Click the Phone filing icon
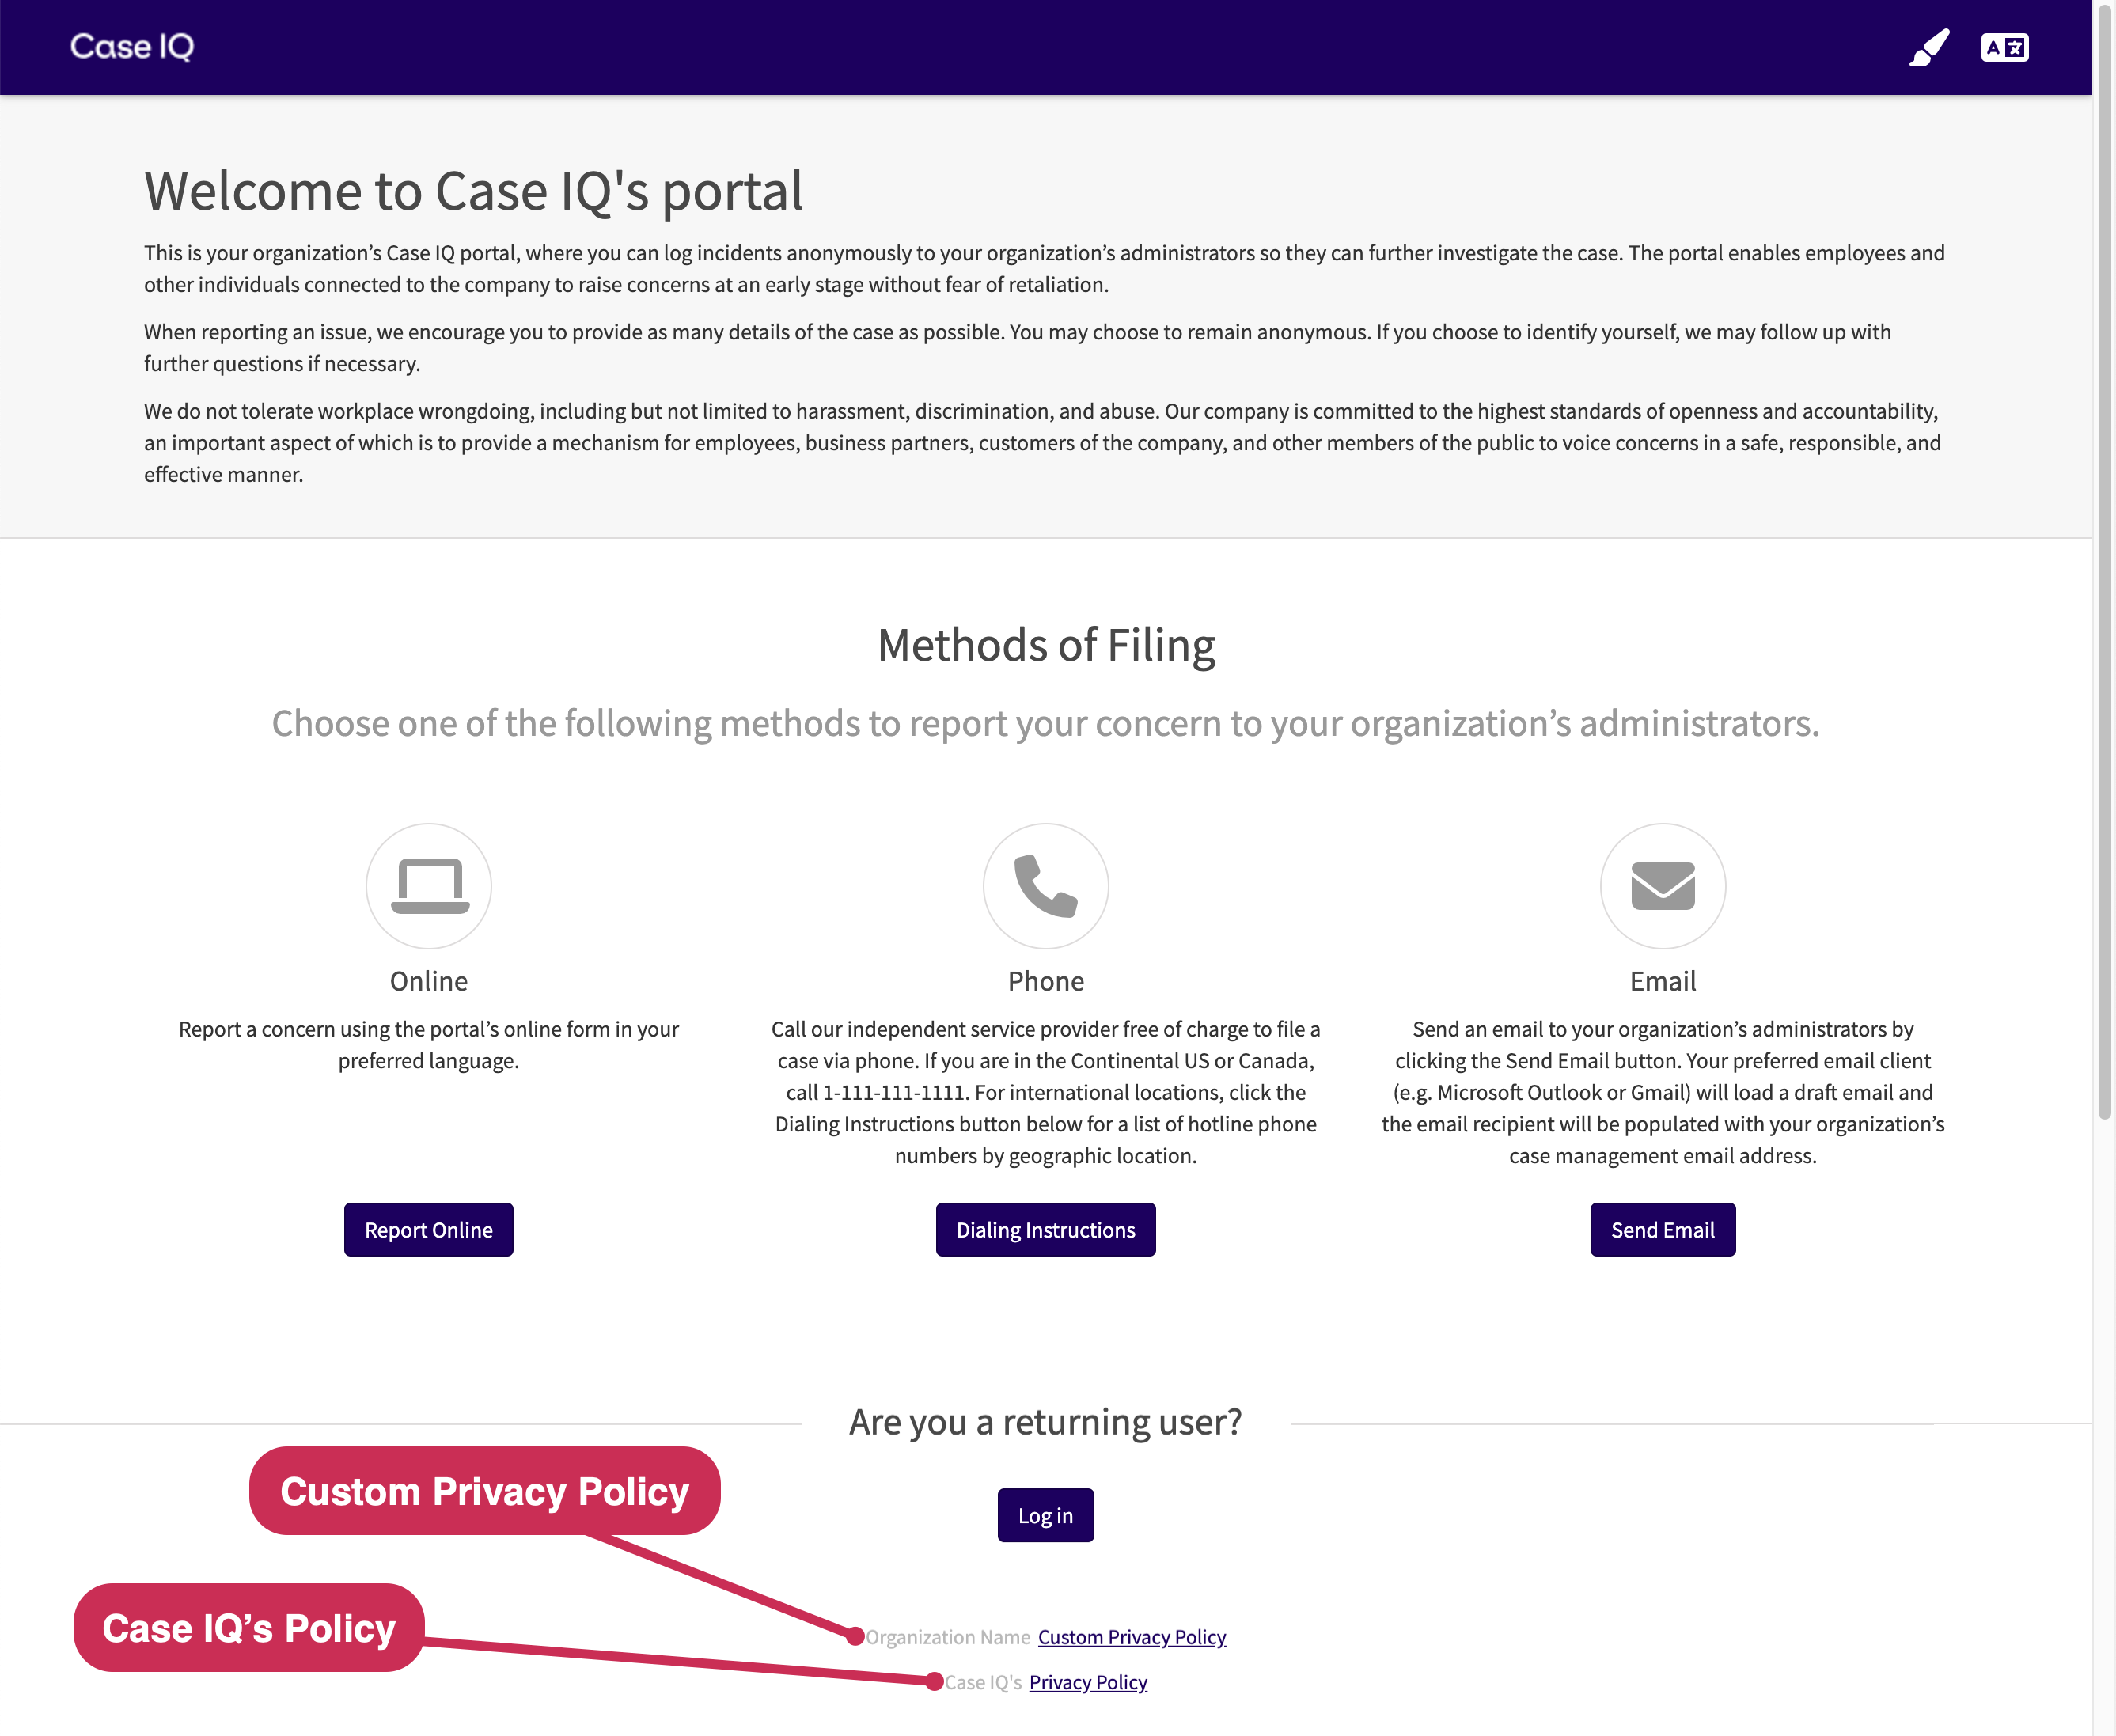This screenshot has width=2116, height=1736. click(x=1045, y=884)
